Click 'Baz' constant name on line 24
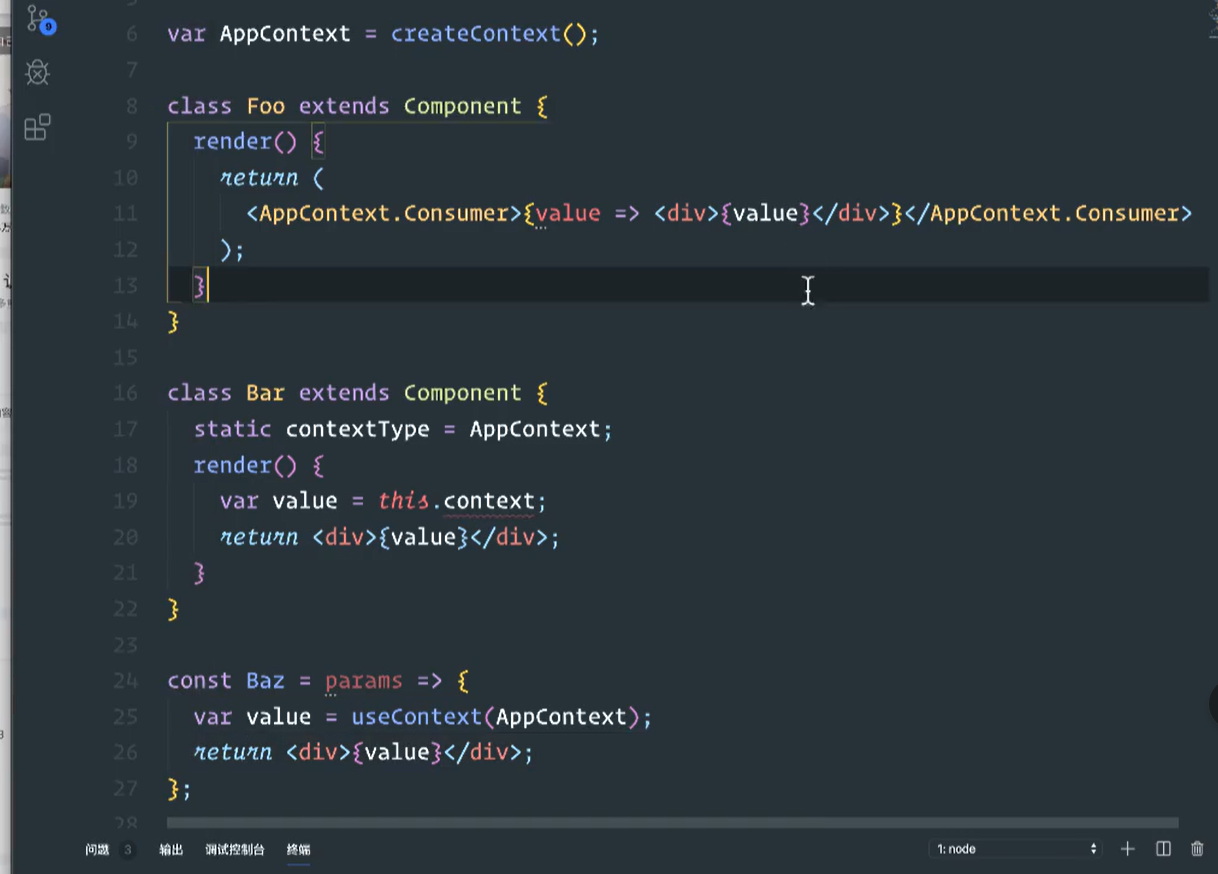1218x874 pixels. point(266,681)
